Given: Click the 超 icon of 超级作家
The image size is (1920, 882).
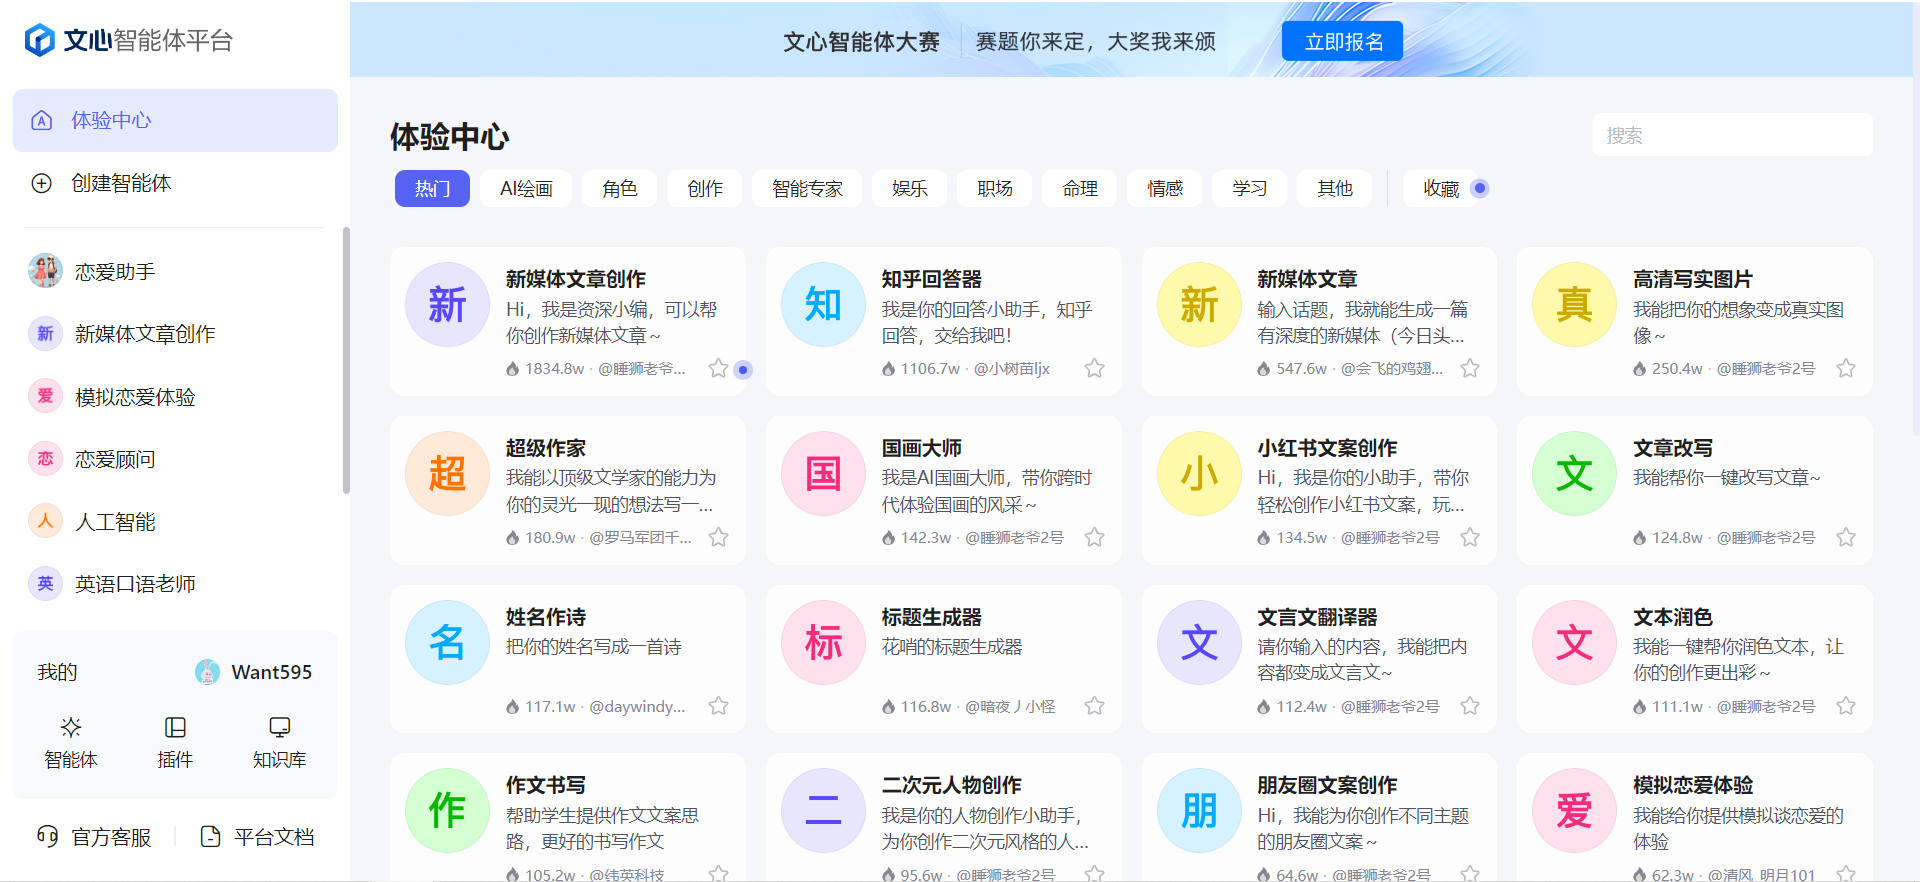Looking at the screenshot, I should click(x=447, y=473).
